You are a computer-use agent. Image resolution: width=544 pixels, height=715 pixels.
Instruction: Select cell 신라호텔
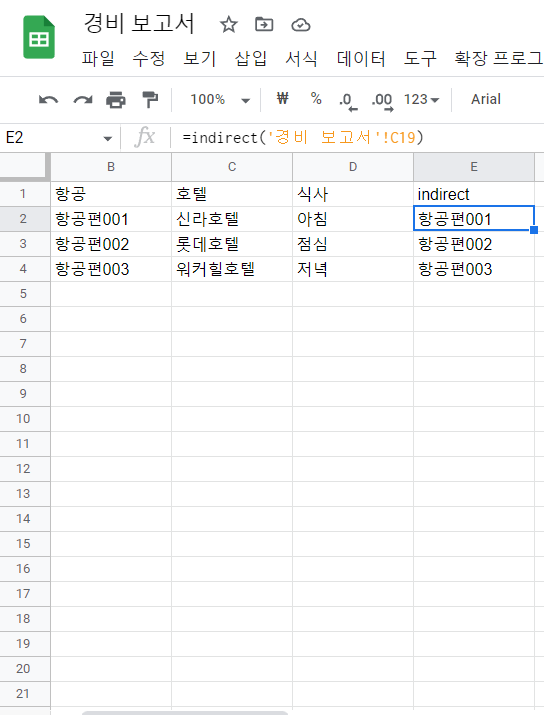click(x=232, y=219)
